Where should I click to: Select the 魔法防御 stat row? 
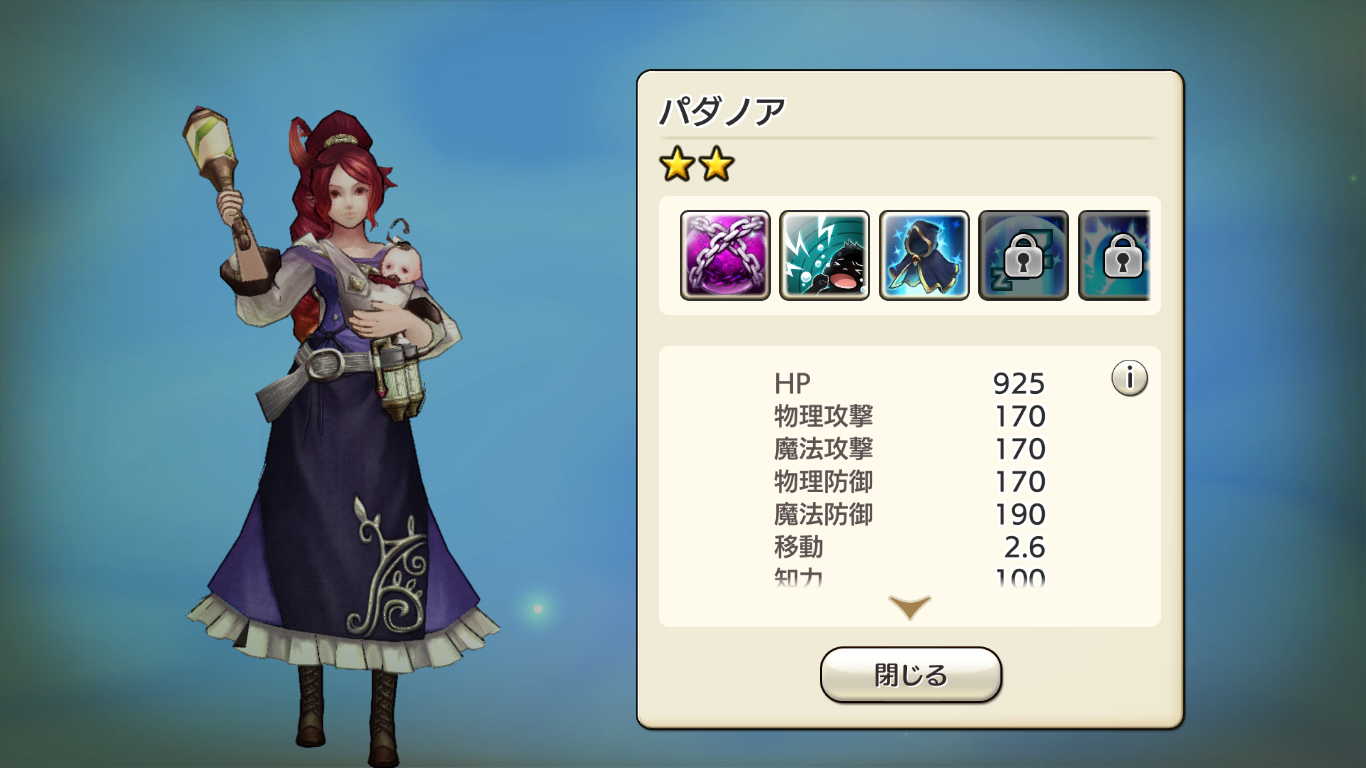tap(909, 515)
